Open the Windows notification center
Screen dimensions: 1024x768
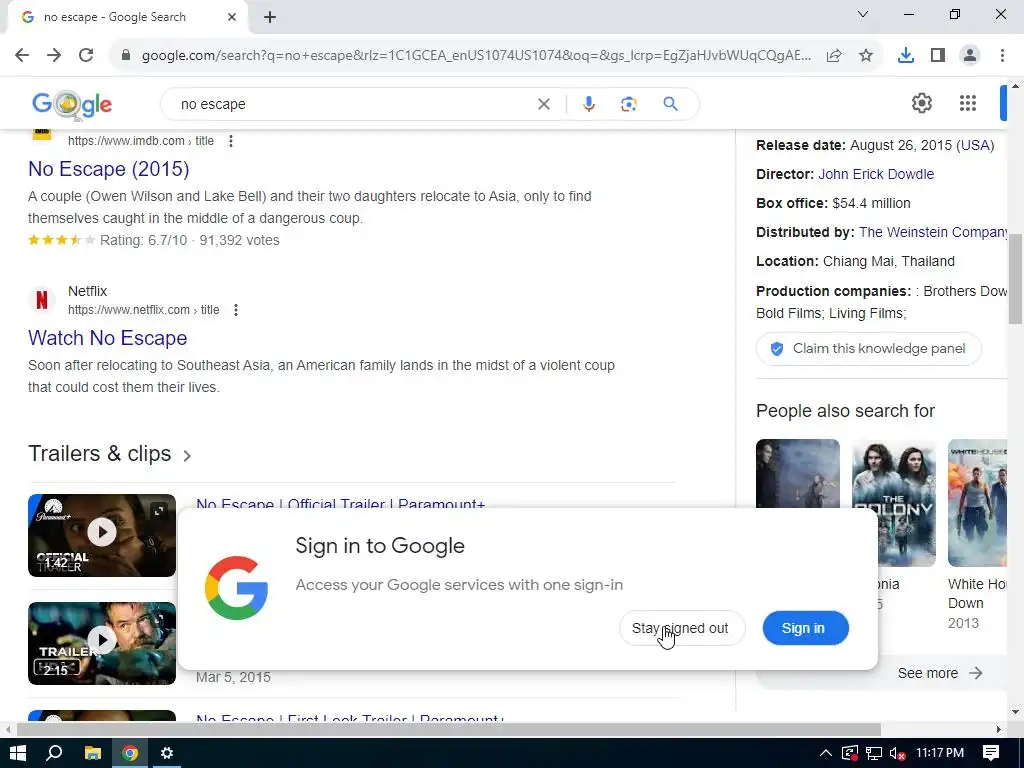(x=991, y=753)
